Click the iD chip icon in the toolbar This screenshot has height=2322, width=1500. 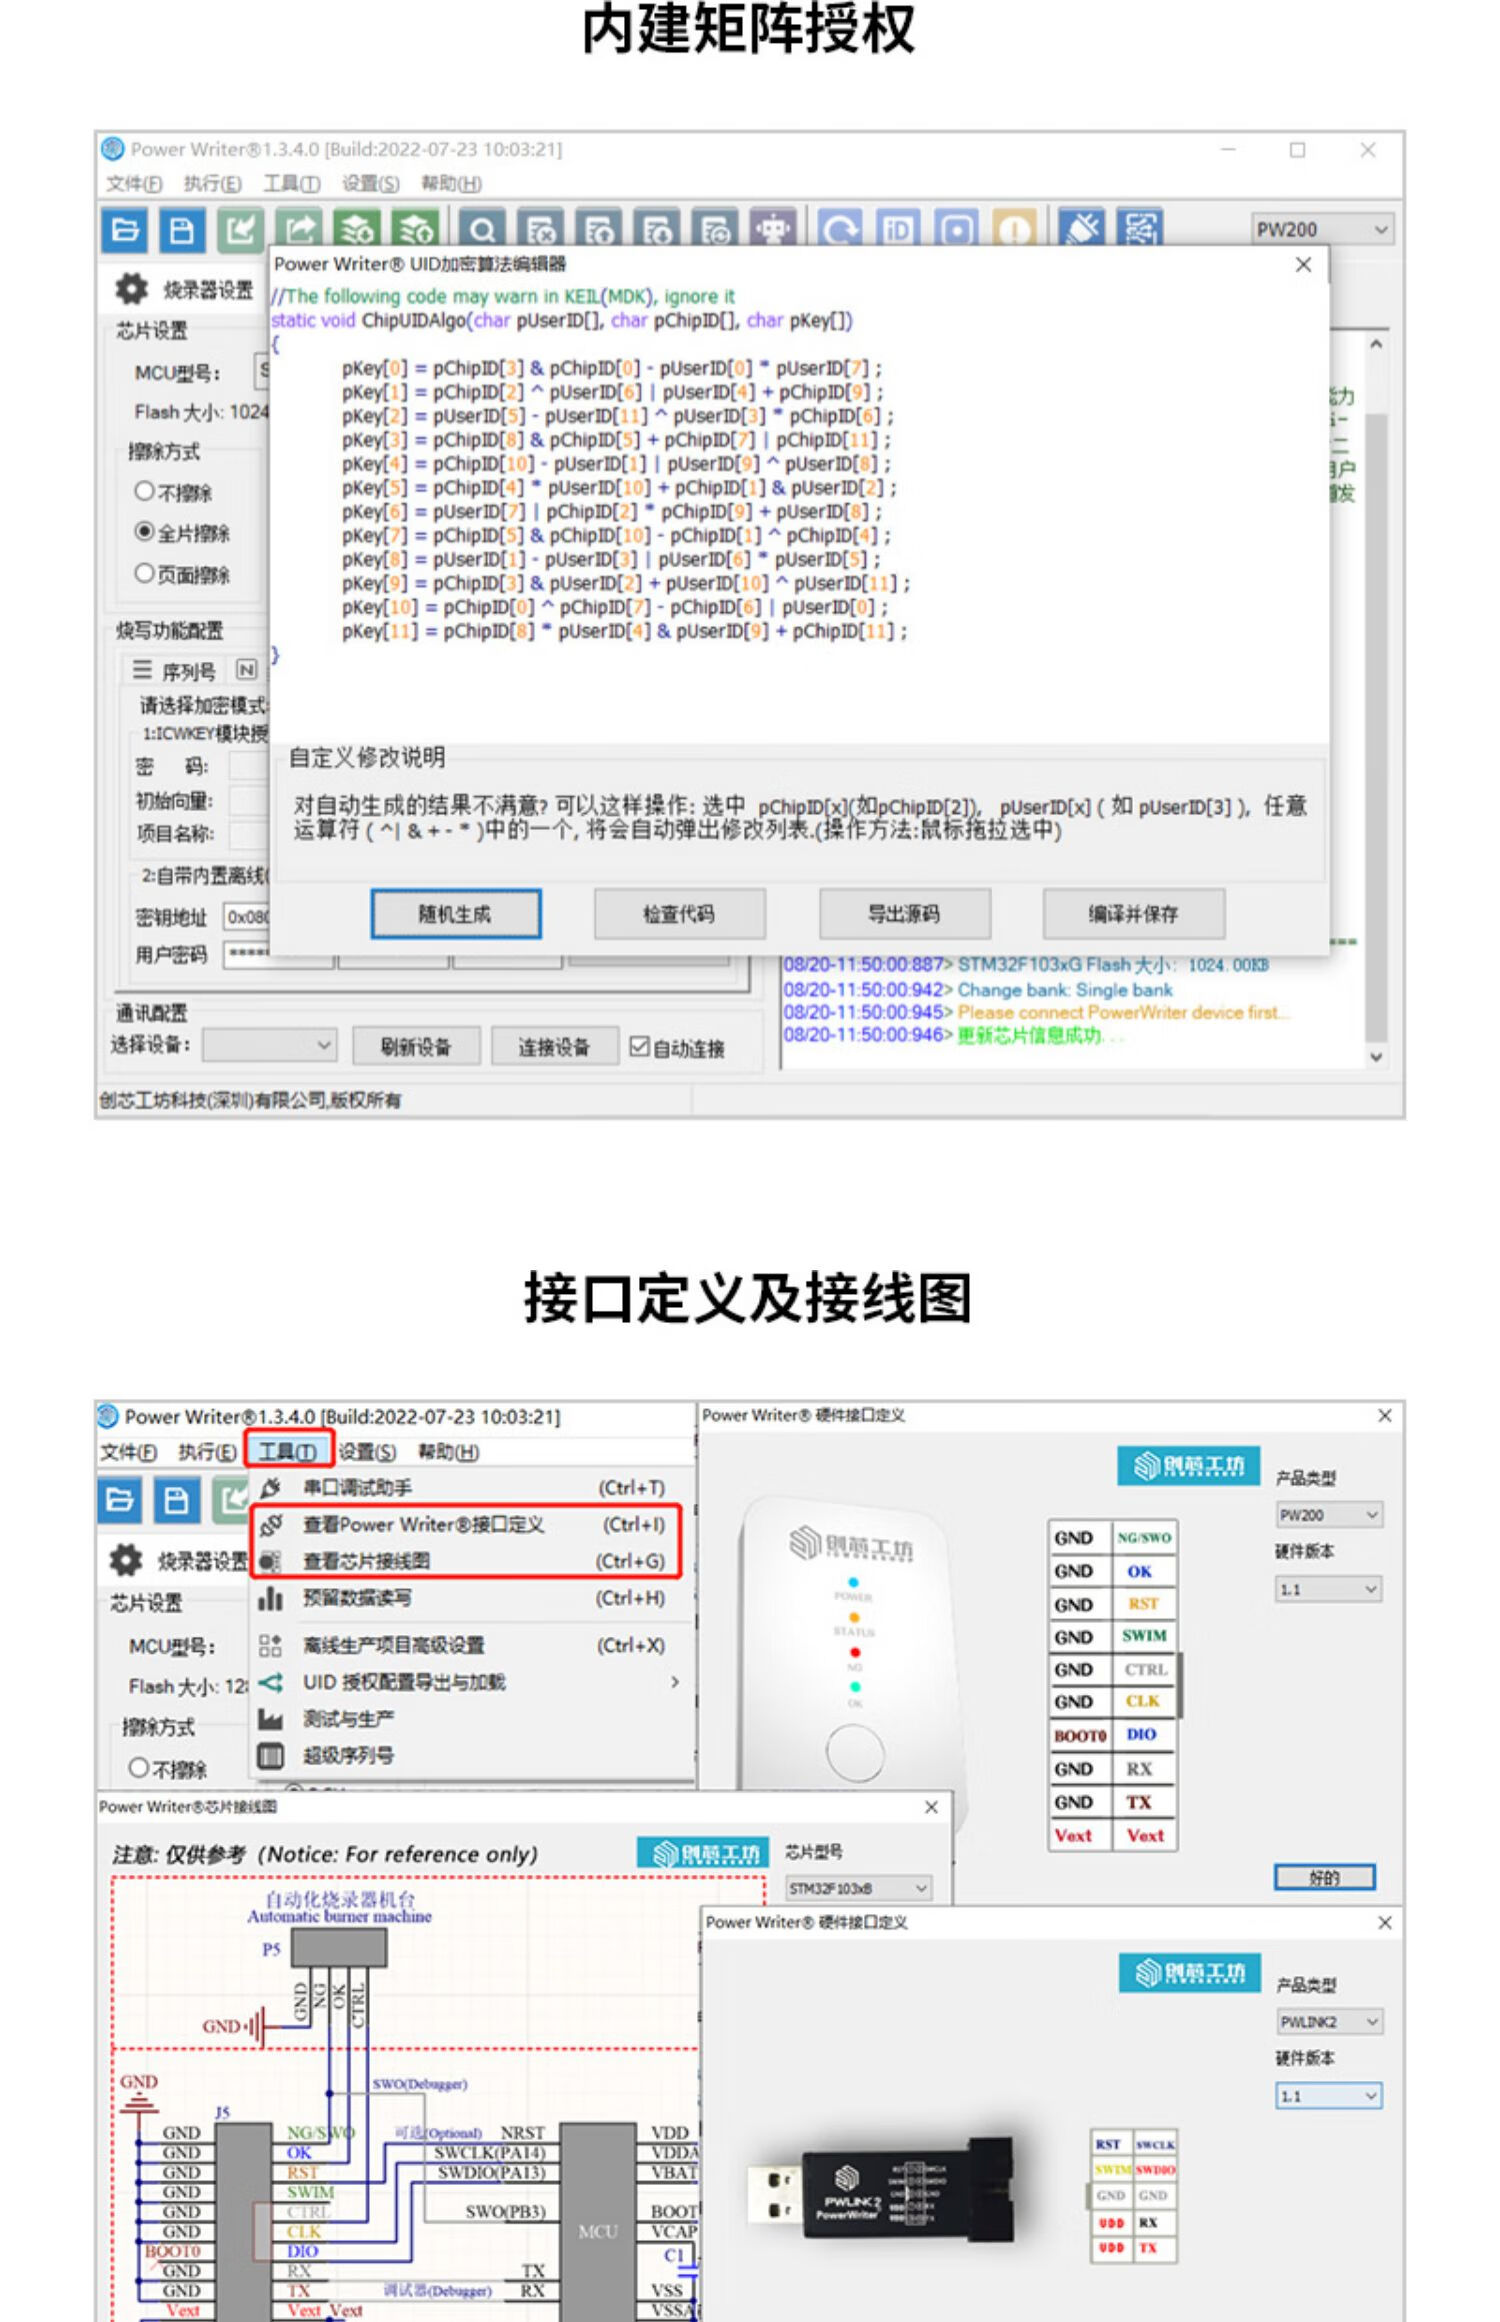tap(897, 231)
